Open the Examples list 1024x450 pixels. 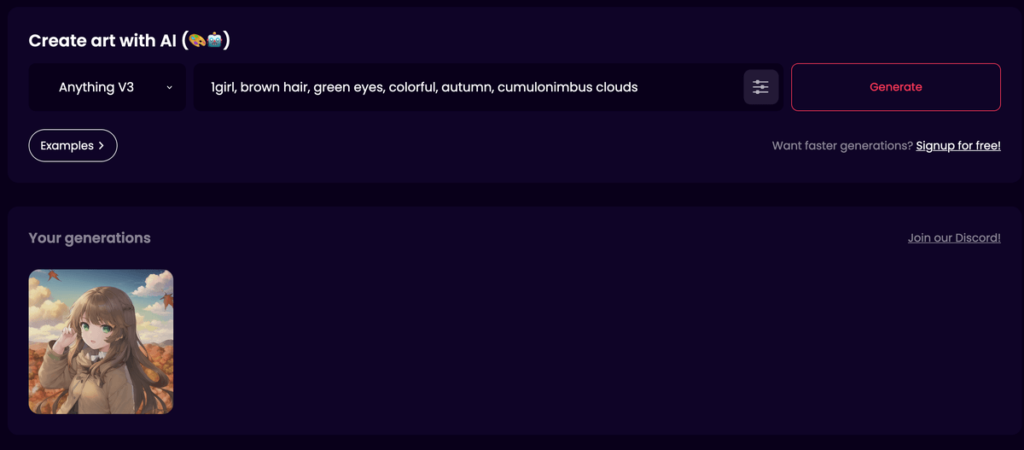coord(72,146)
